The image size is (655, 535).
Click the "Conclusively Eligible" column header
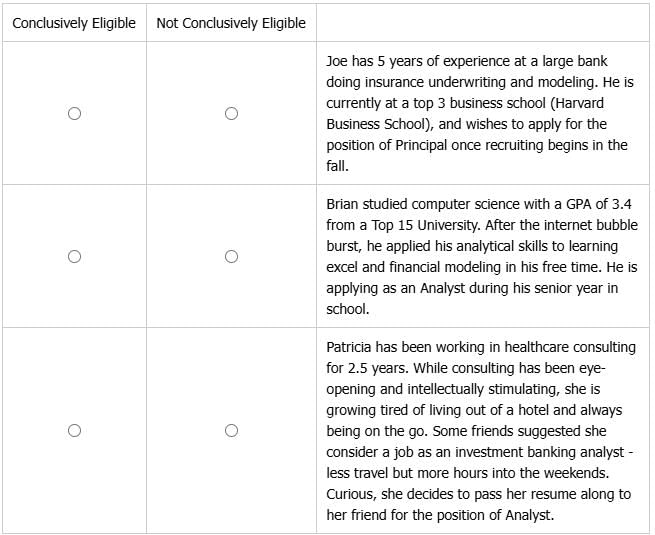tap(74, 23)
